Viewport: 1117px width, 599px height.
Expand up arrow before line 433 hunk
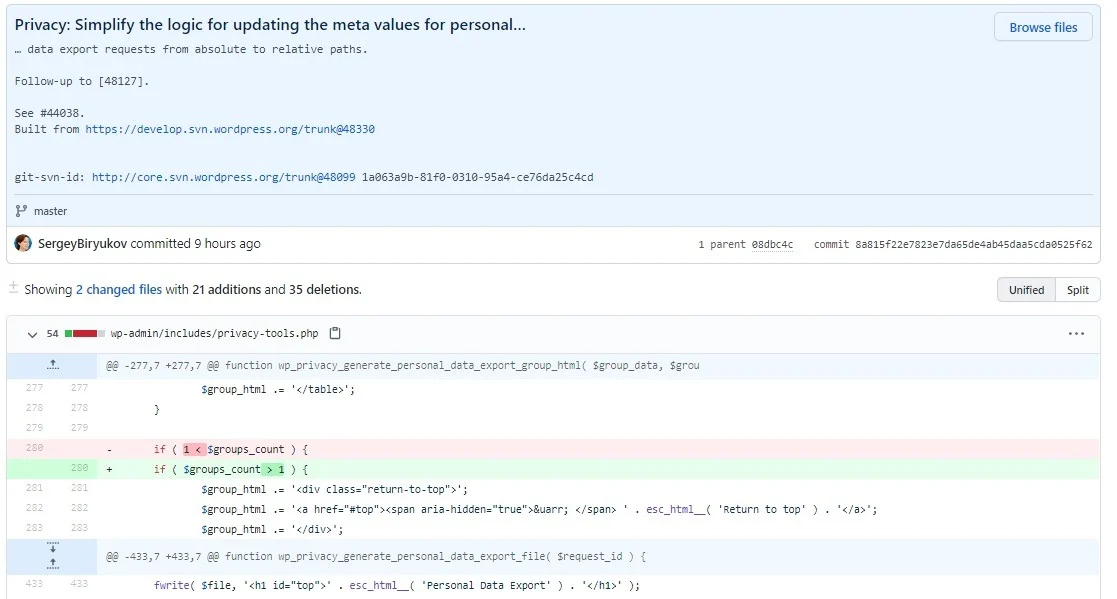[53, 564]
